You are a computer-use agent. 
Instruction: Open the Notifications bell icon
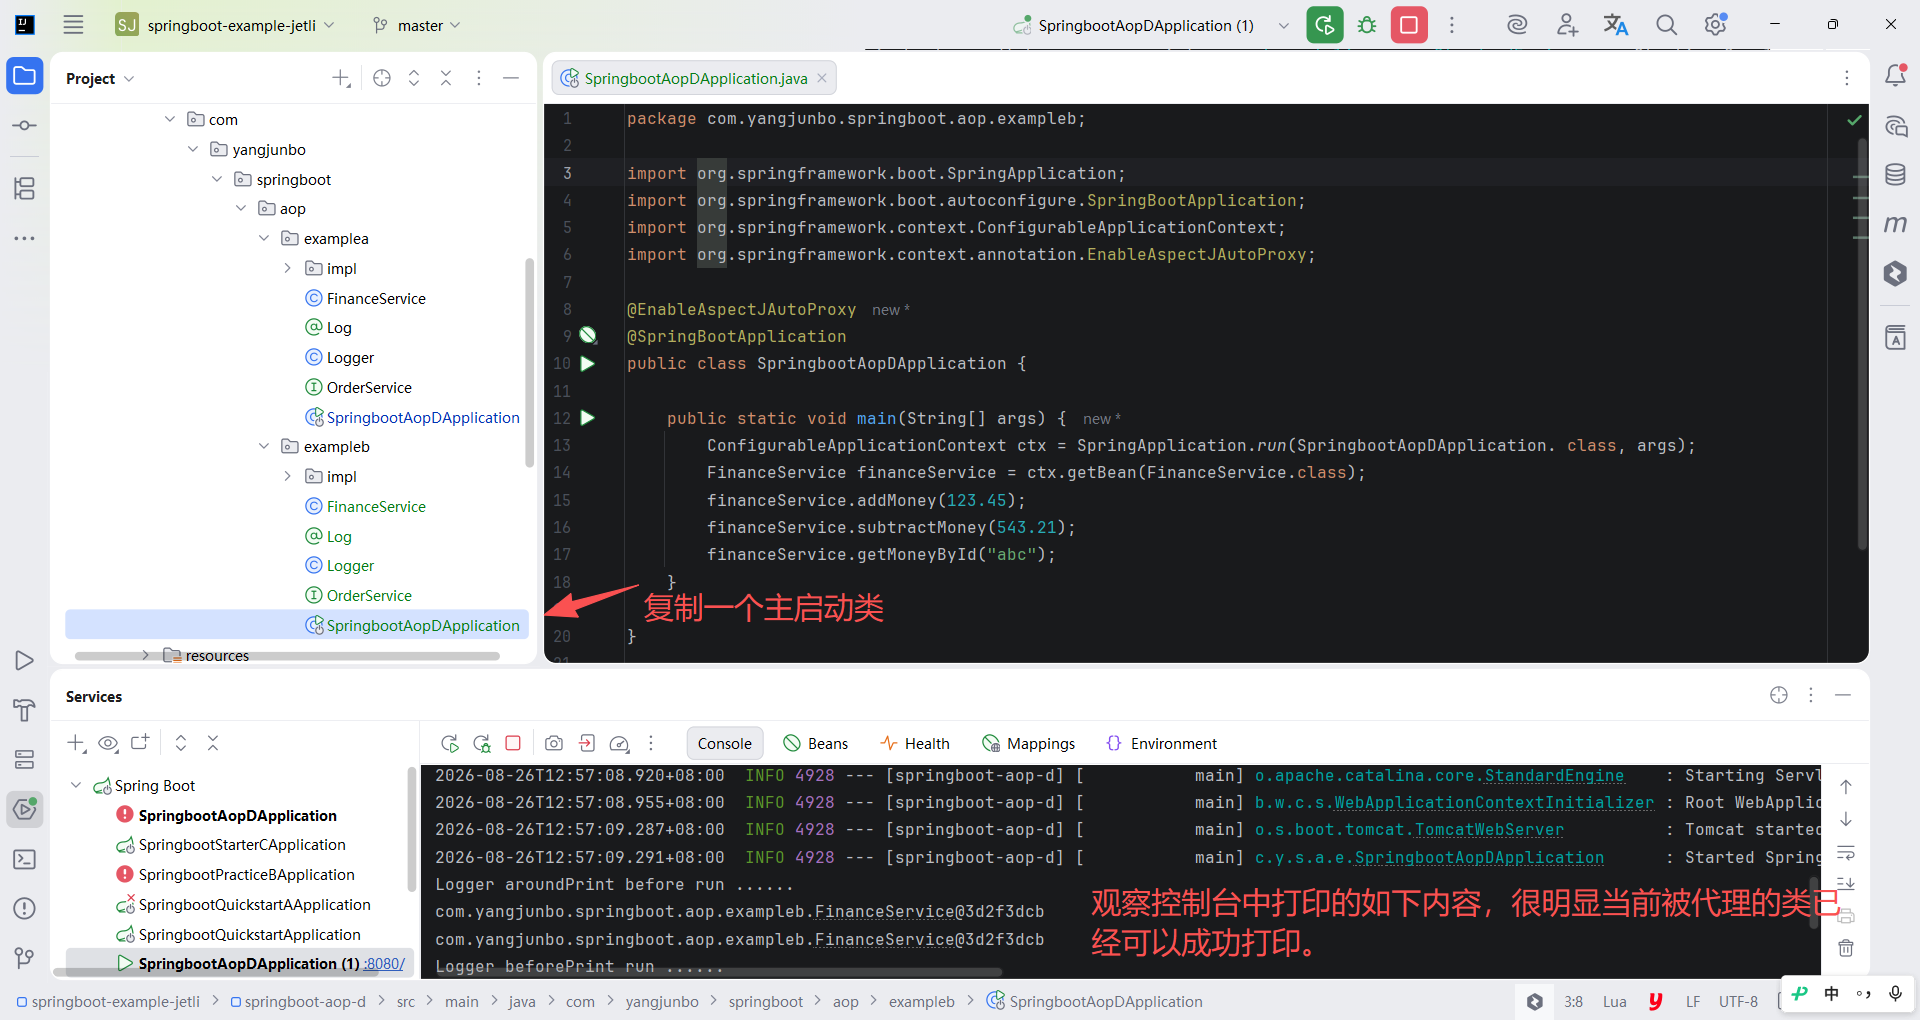pos(1895,76)
